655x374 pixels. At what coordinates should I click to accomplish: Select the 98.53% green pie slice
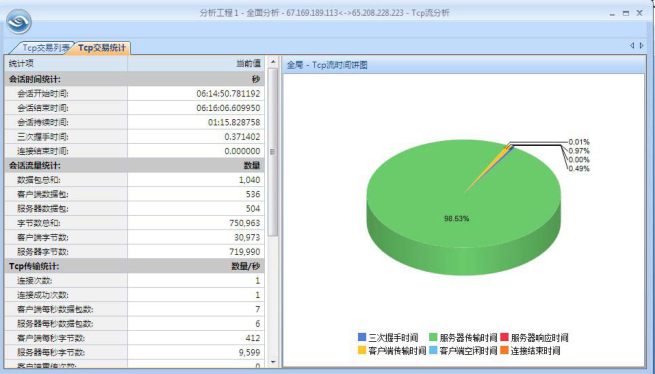[456, 218]
